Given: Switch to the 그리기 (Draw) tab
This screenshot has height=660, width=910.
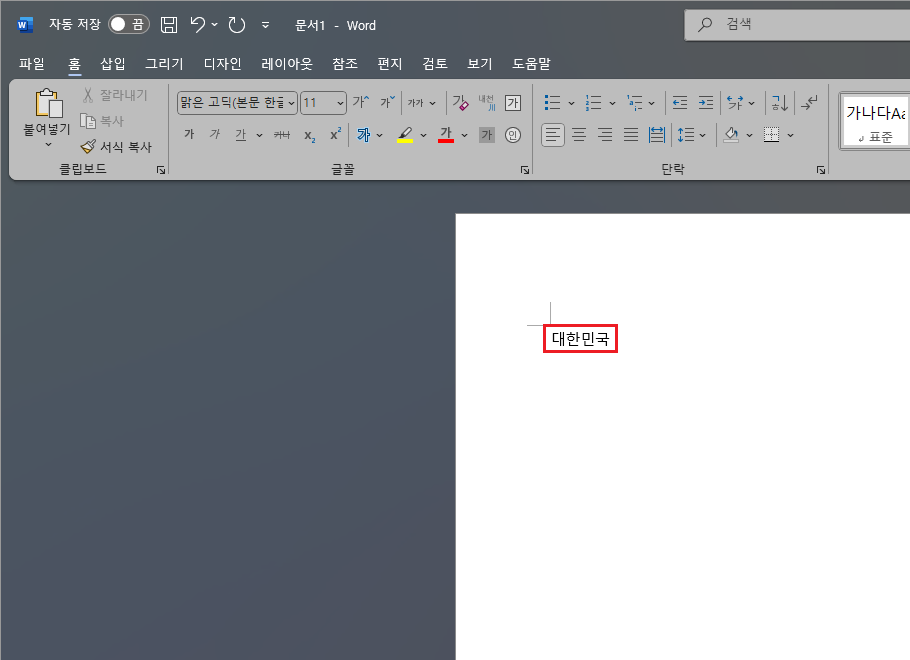Looking at the screenshot, I should click(x=164, y=63).
